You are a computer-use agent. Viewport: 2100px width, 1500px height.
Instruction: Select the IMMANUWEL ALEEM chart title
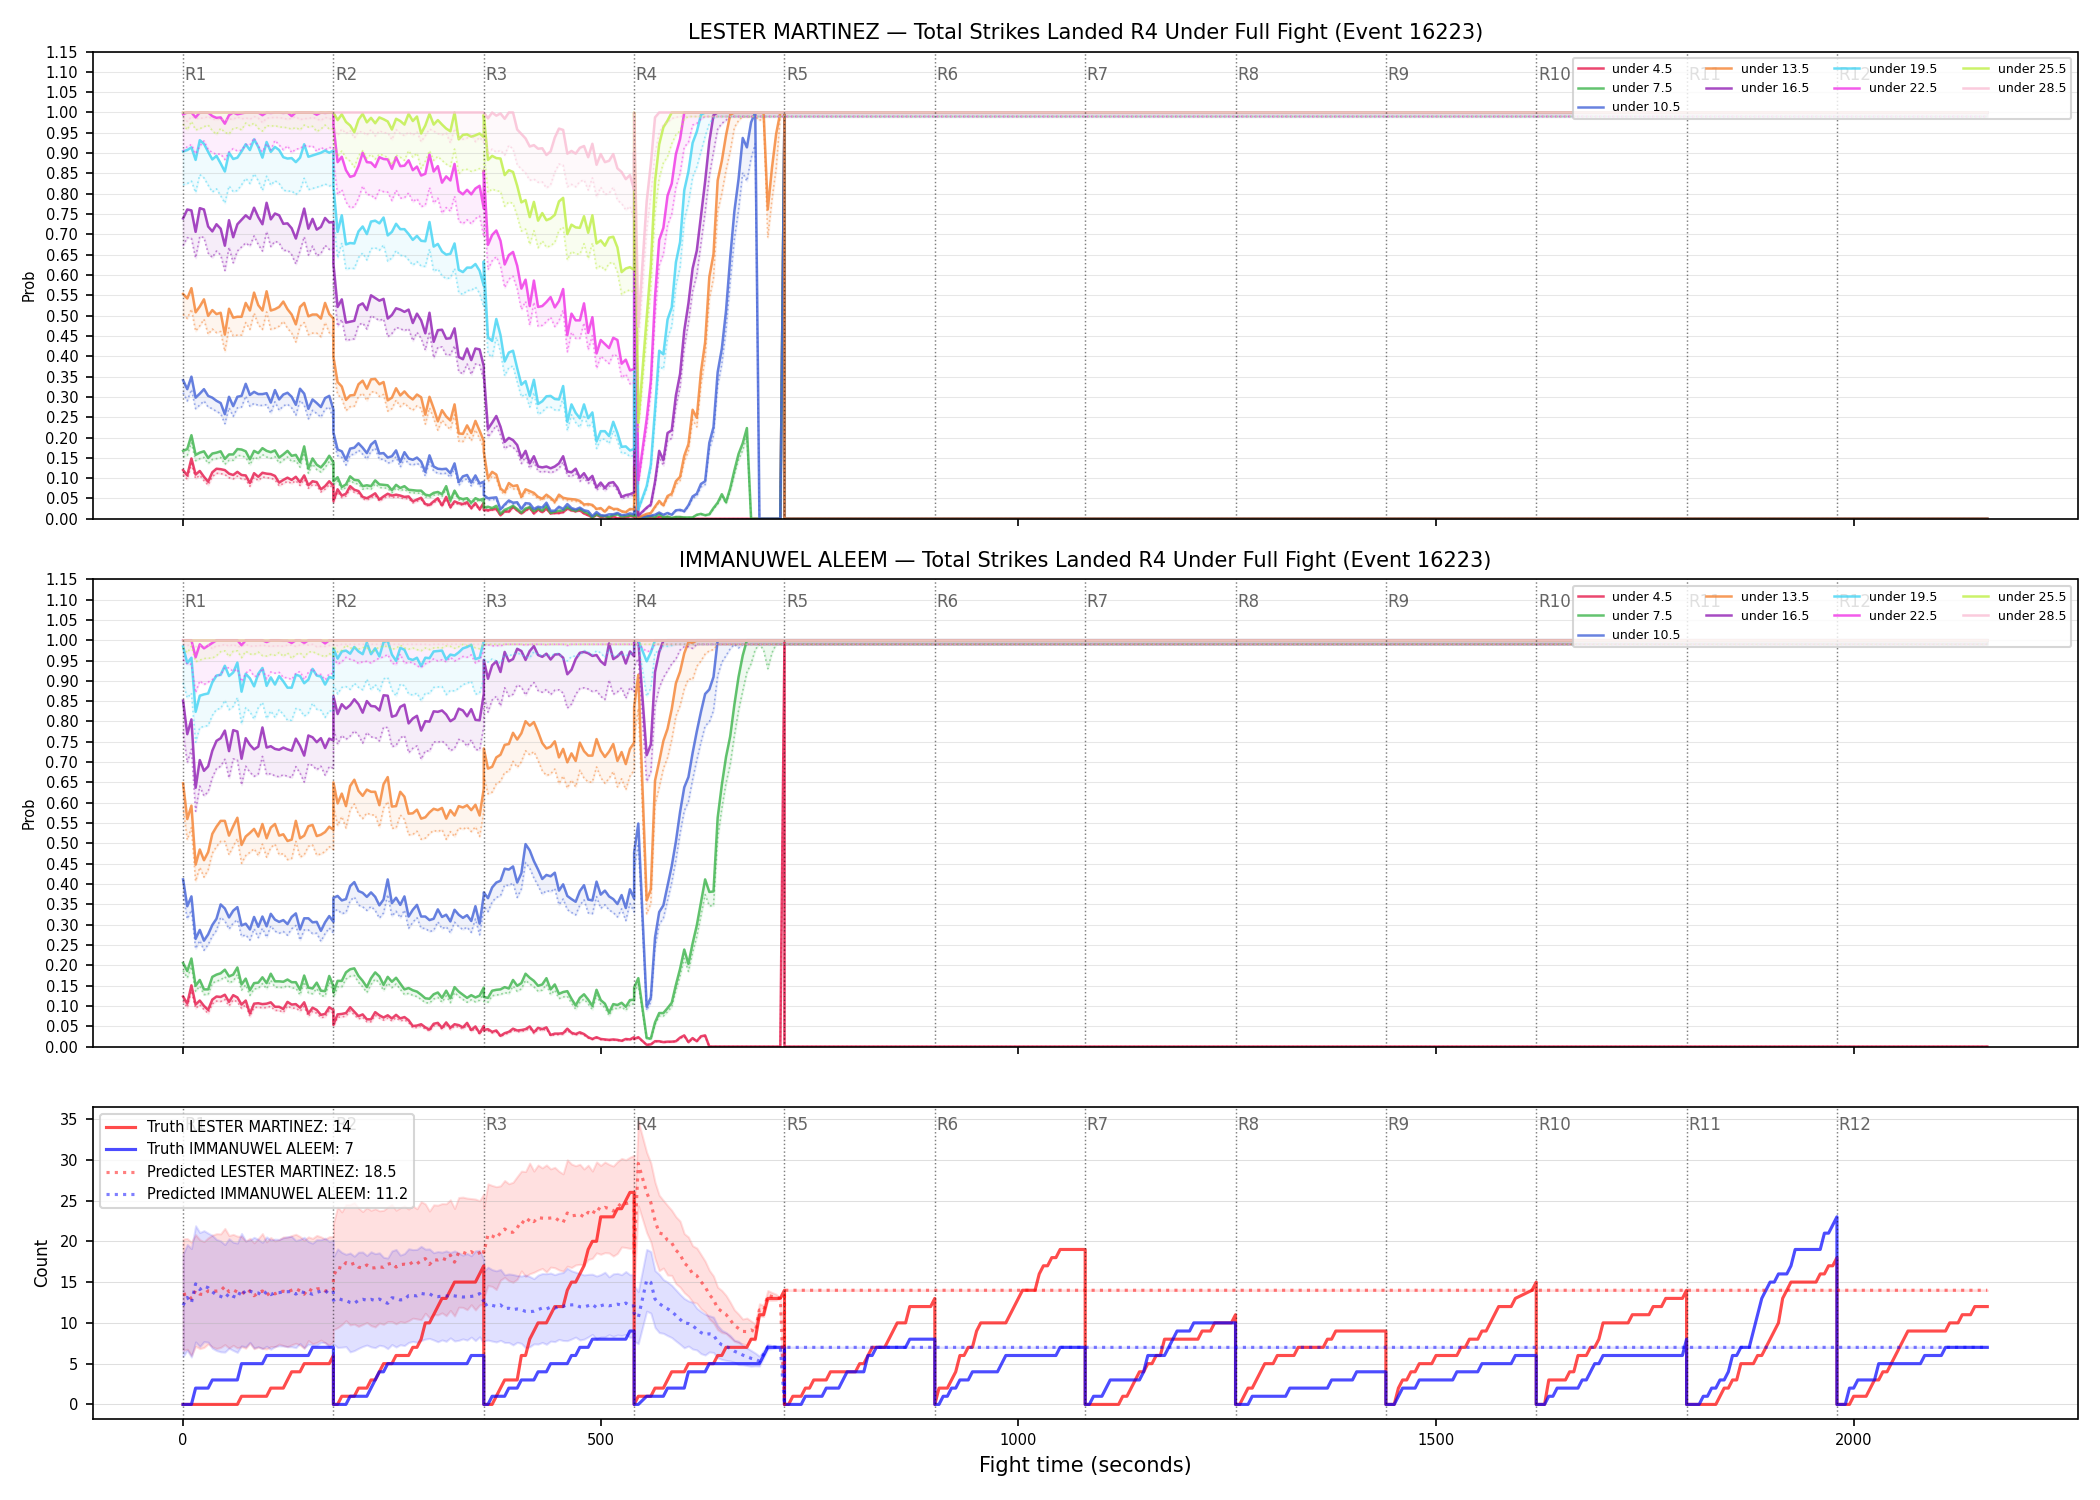1085,560
